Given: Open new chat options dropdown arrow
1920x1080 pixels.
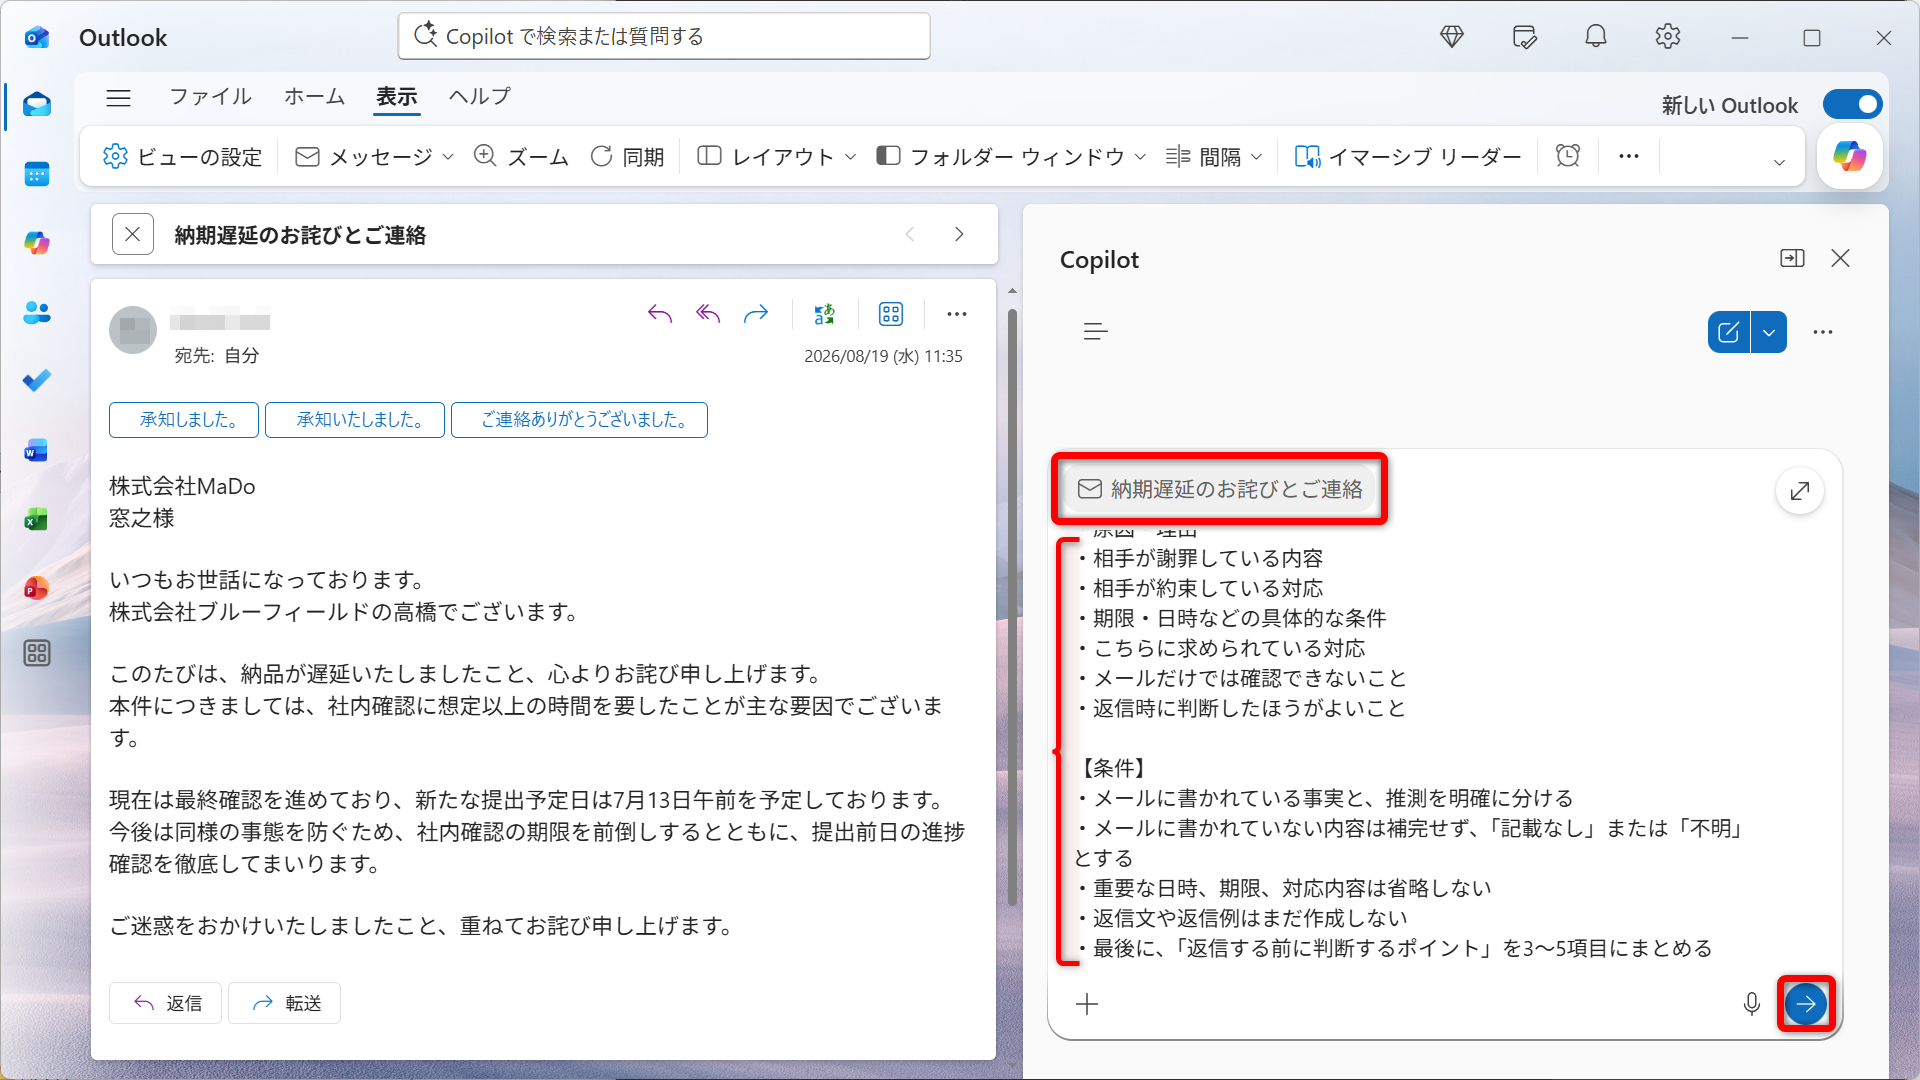Looking at the screenshot, I should point(1769,332).
